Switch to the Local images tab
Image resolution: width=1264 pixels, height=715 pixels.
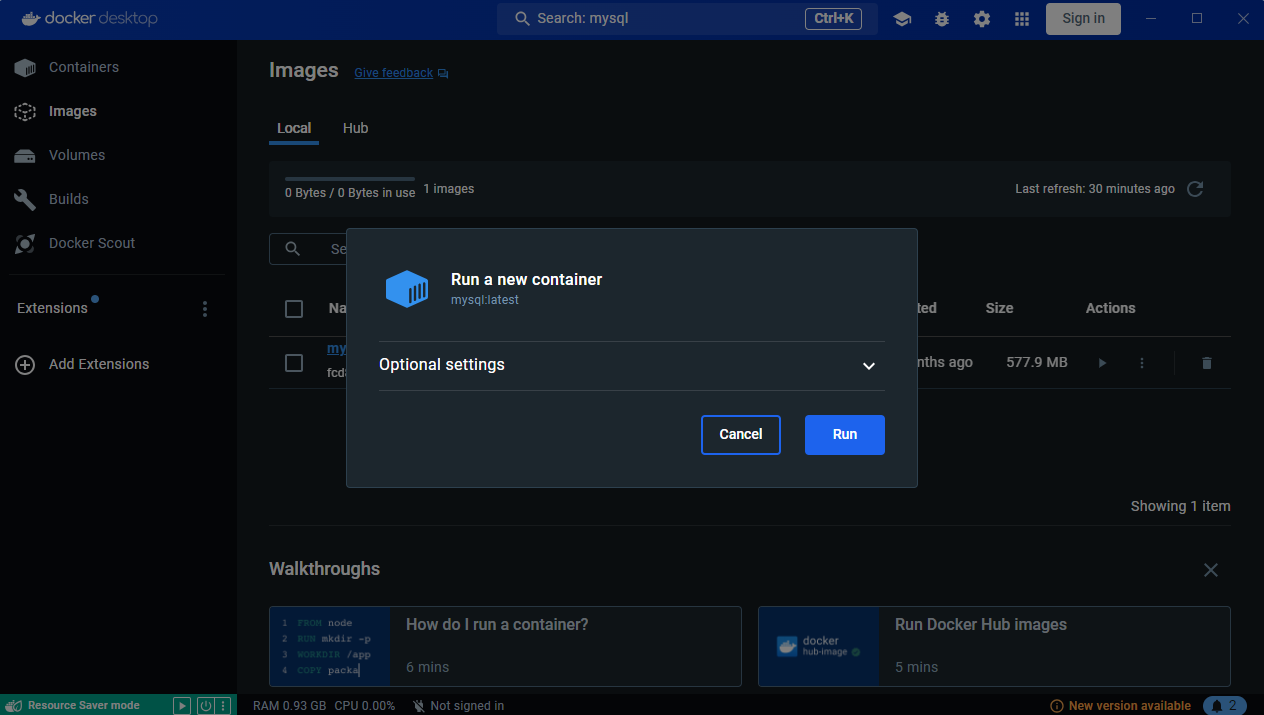[294, 128]
